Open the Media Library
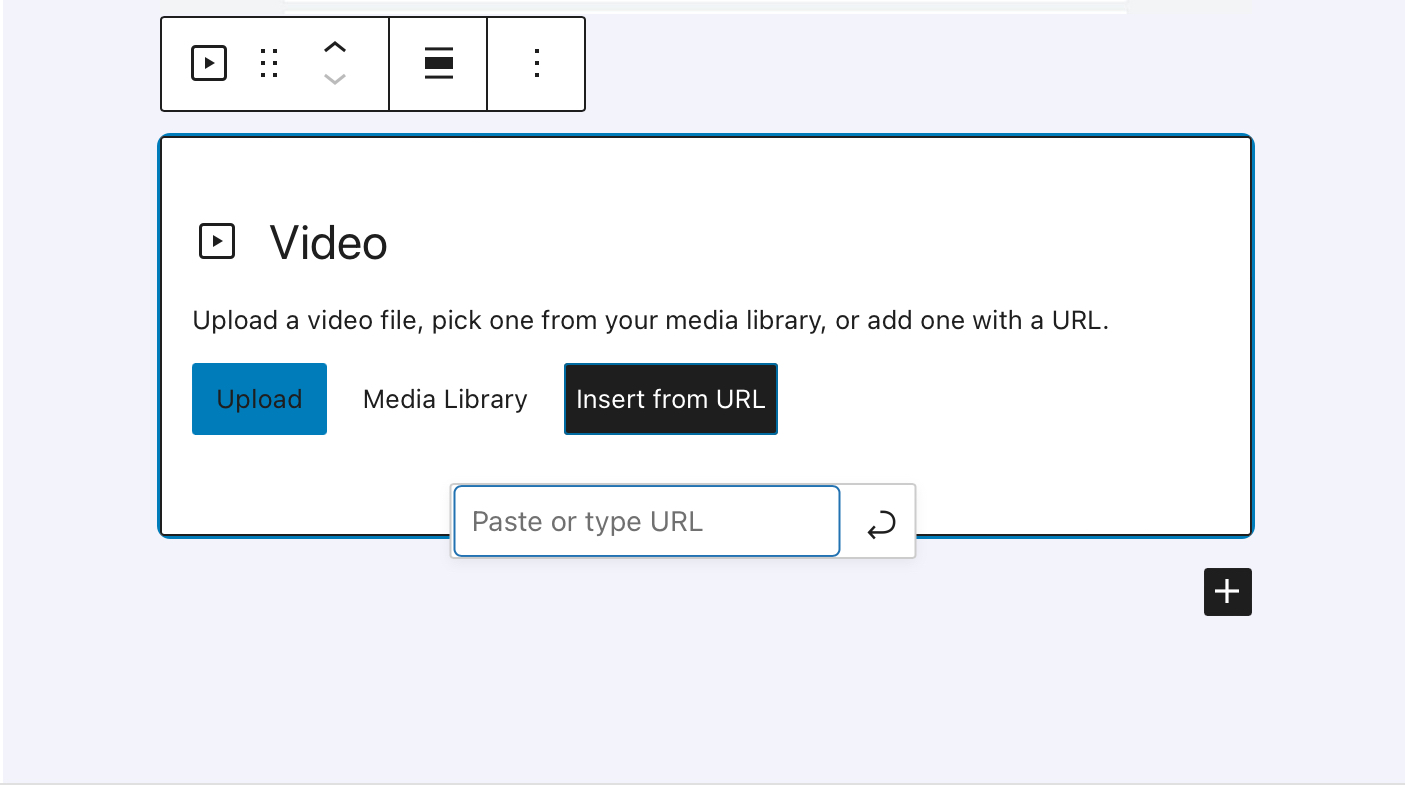This screenshot has height=785, width=1405. tap(445, 399)
